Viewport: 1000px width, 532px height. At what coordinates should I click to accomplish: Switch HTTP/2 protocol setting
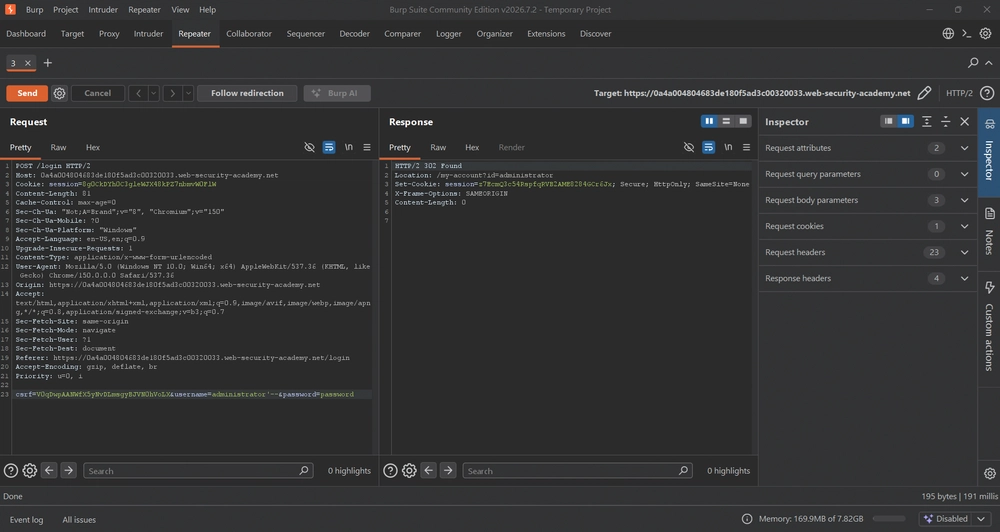pos(959,93)
